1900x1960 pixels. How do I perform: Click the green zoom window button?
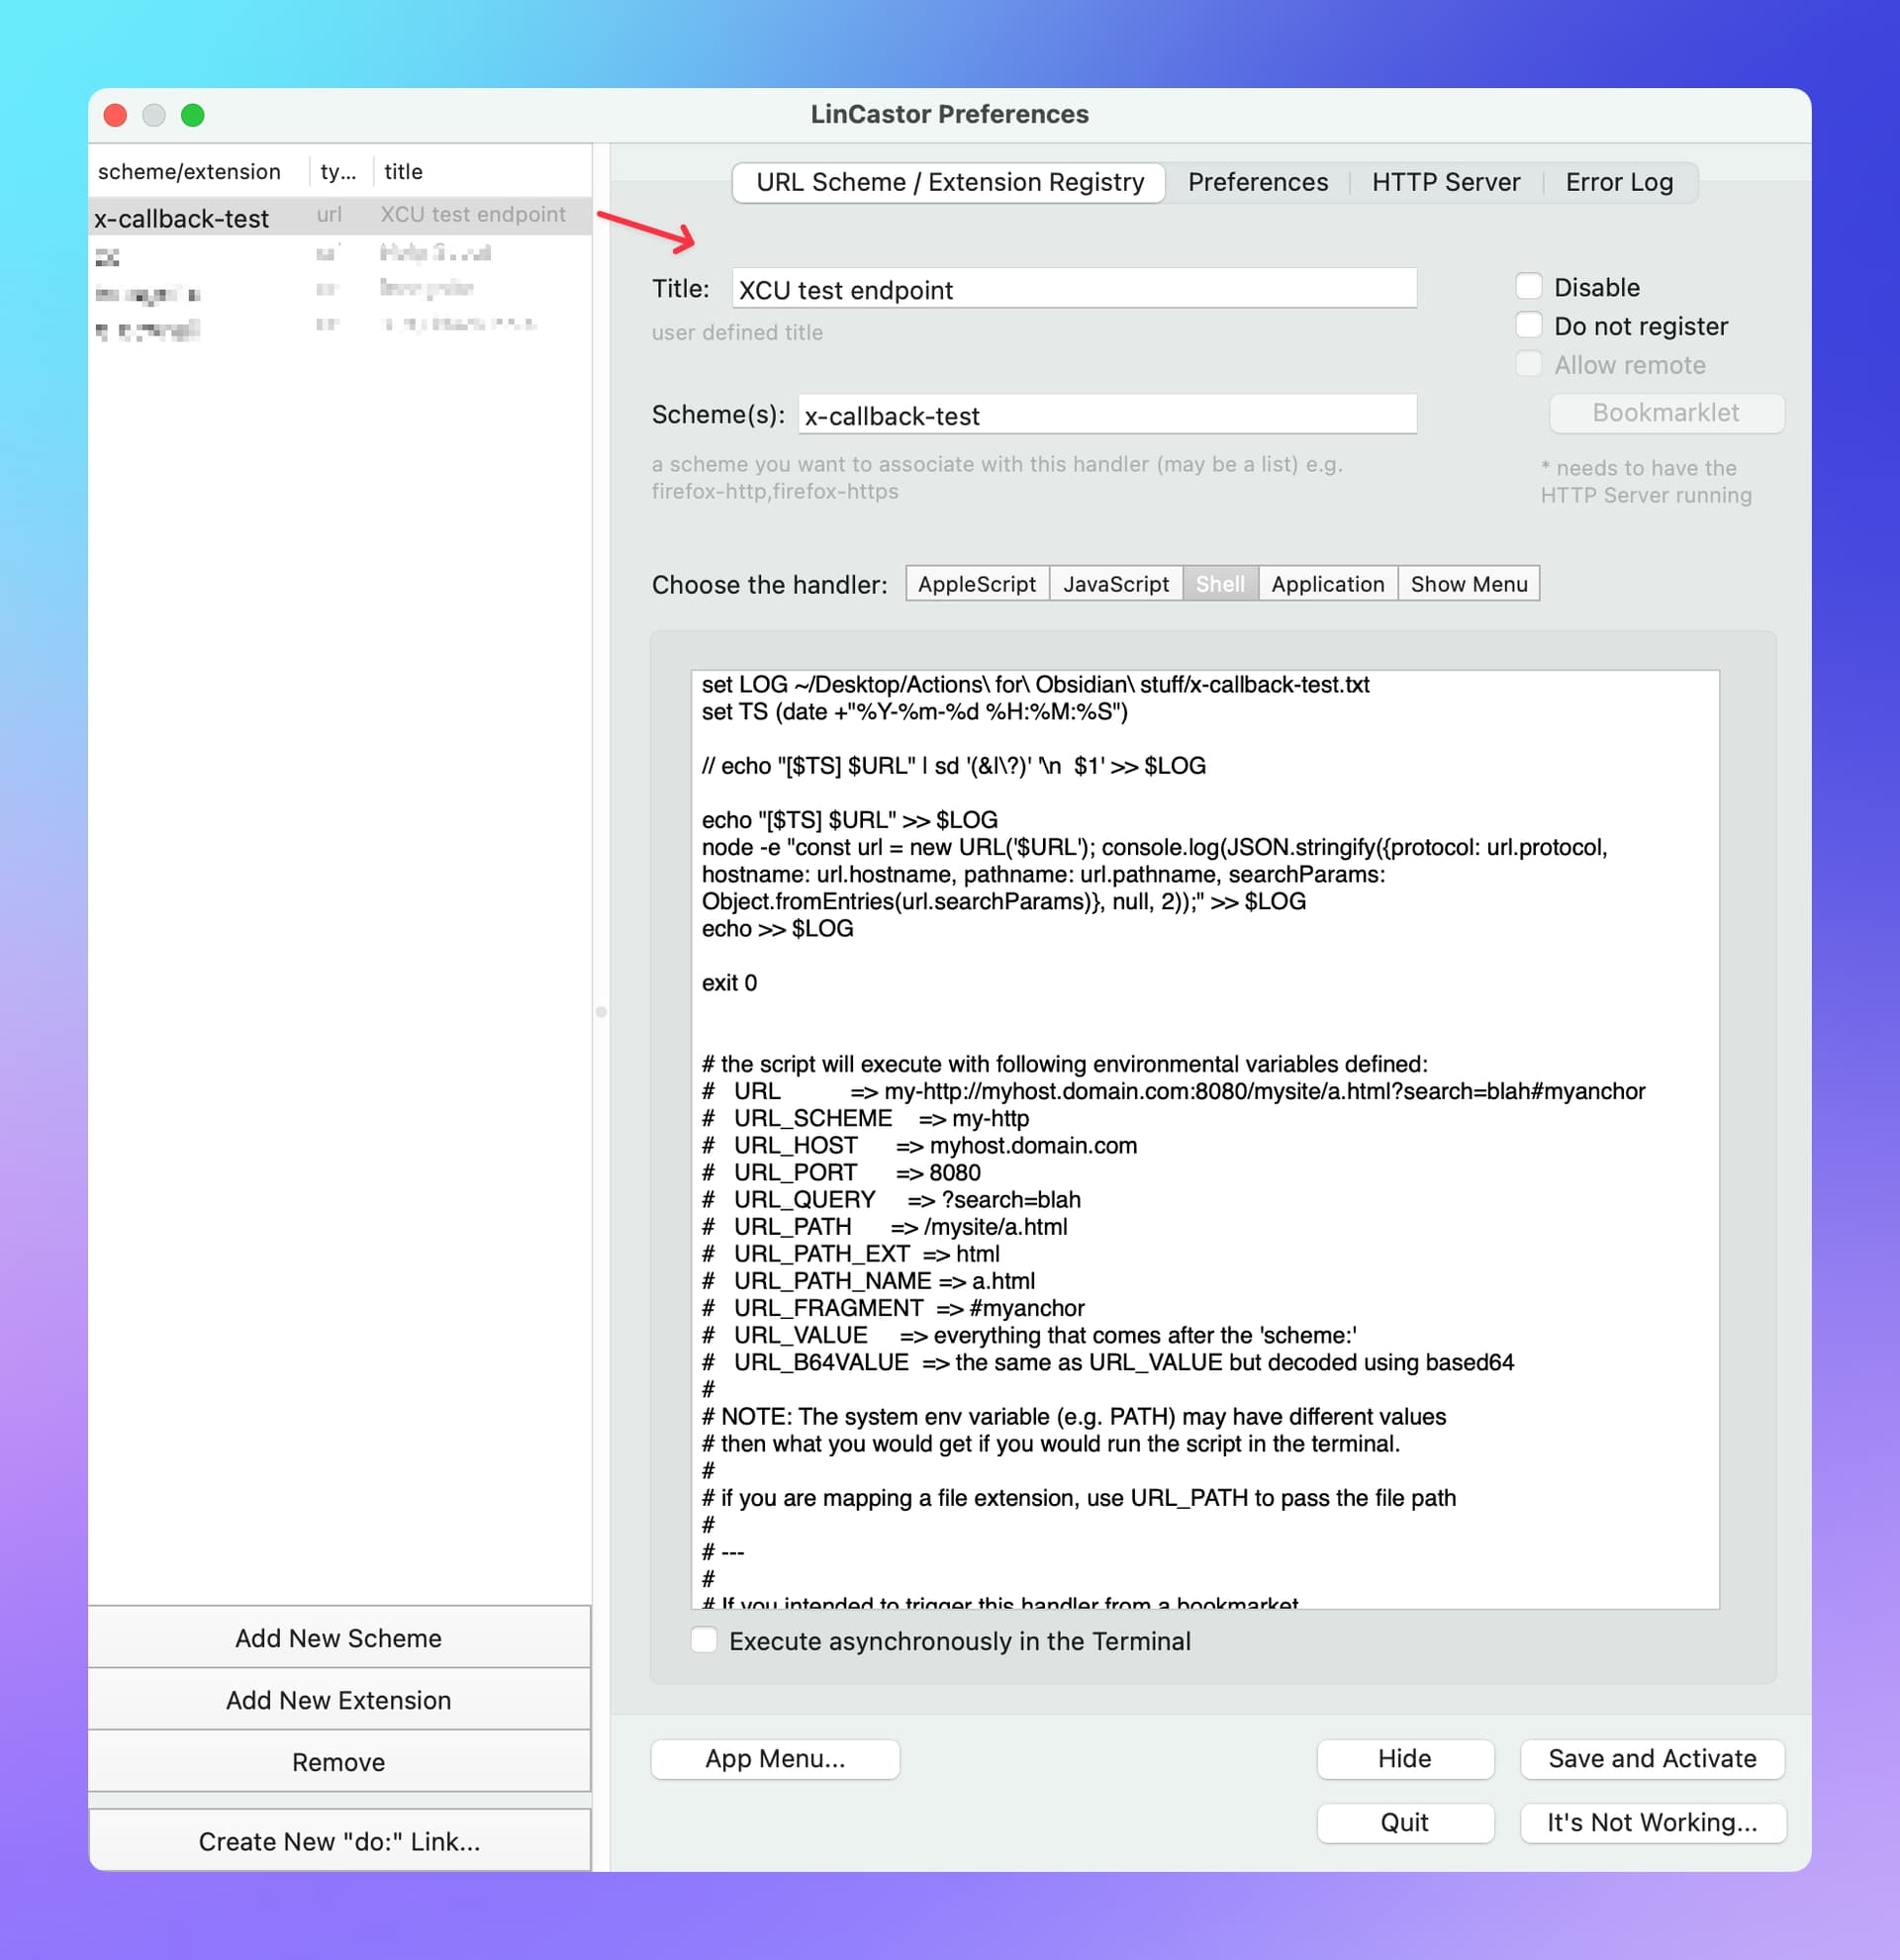[x=192, y=115]
